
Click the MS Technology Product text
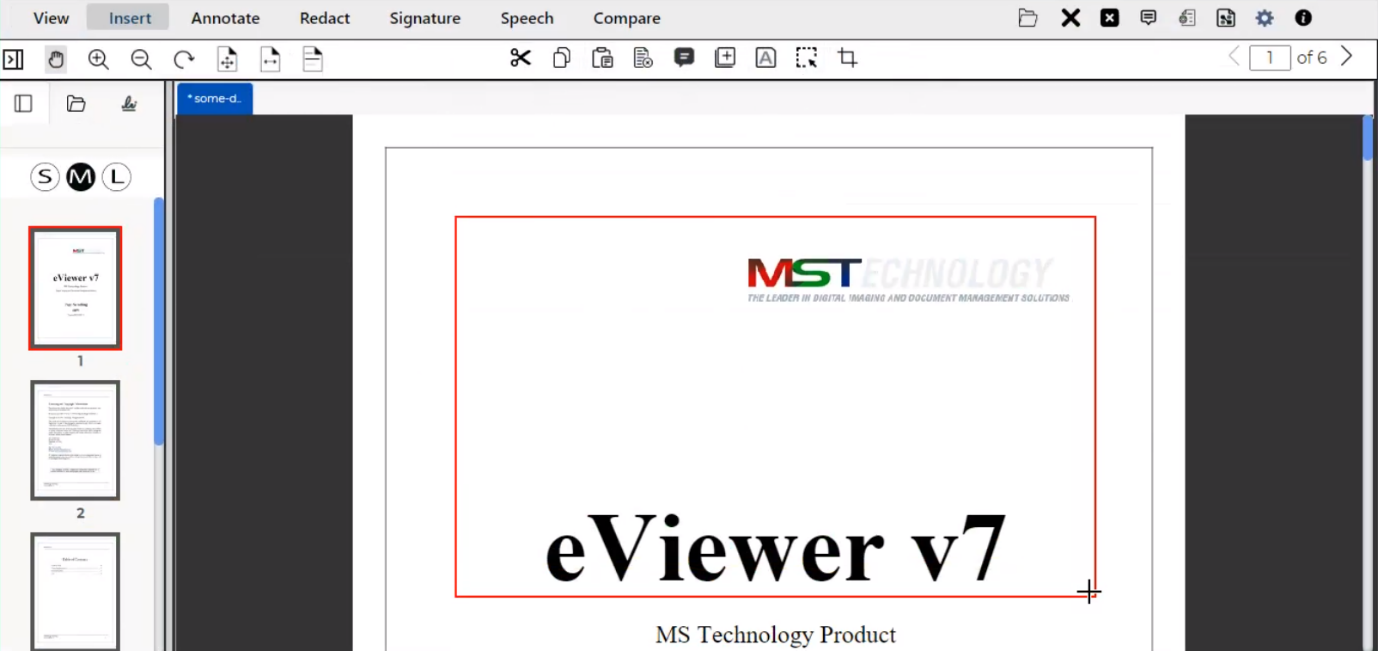776,635
